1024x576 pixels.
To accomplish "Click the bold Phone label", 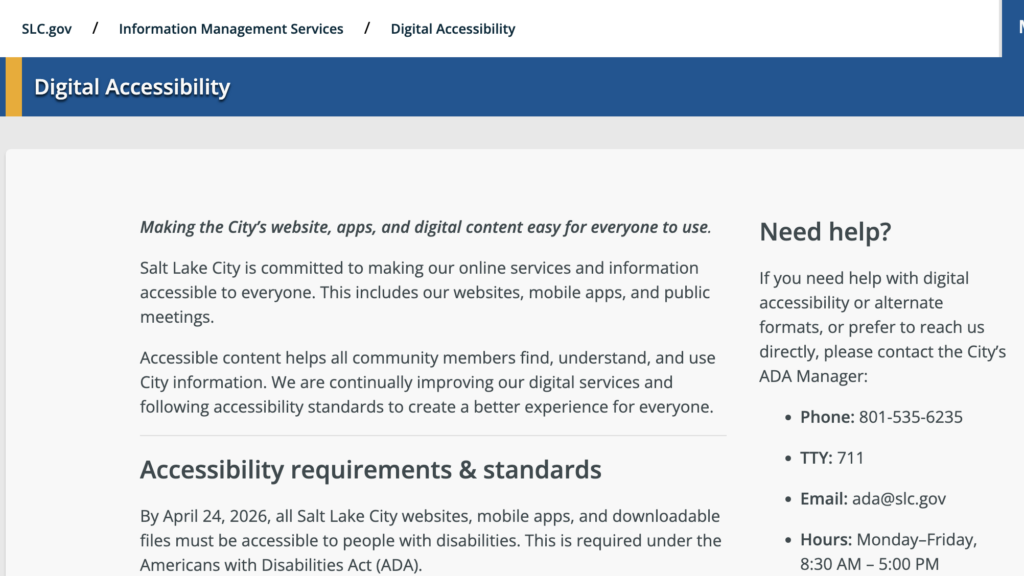I will pos(827,417).
